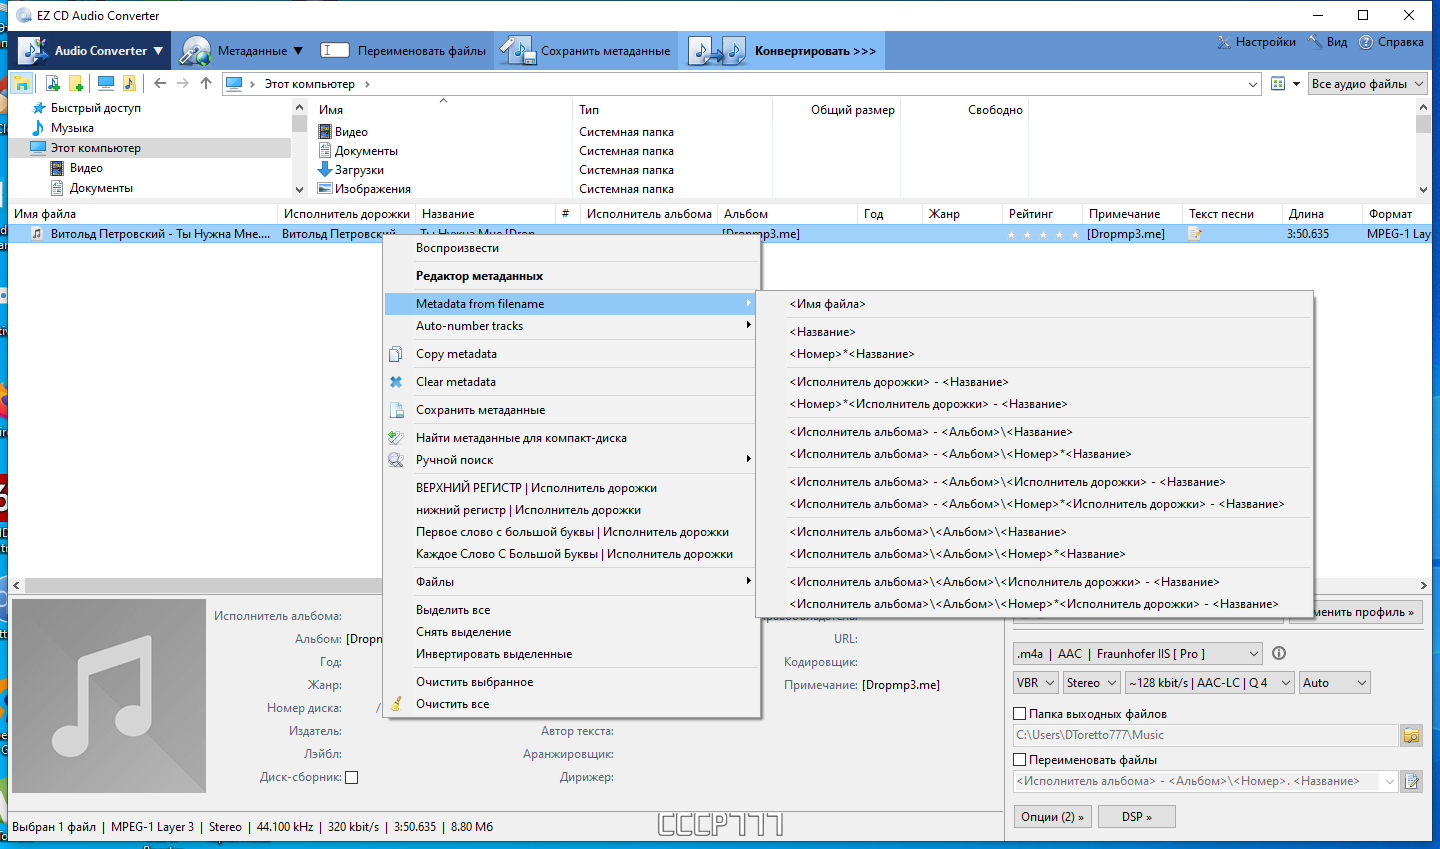Open the Все аудио файлы filter dropdown
This screenshot has width=1440, height=849.
point(1367,84)
